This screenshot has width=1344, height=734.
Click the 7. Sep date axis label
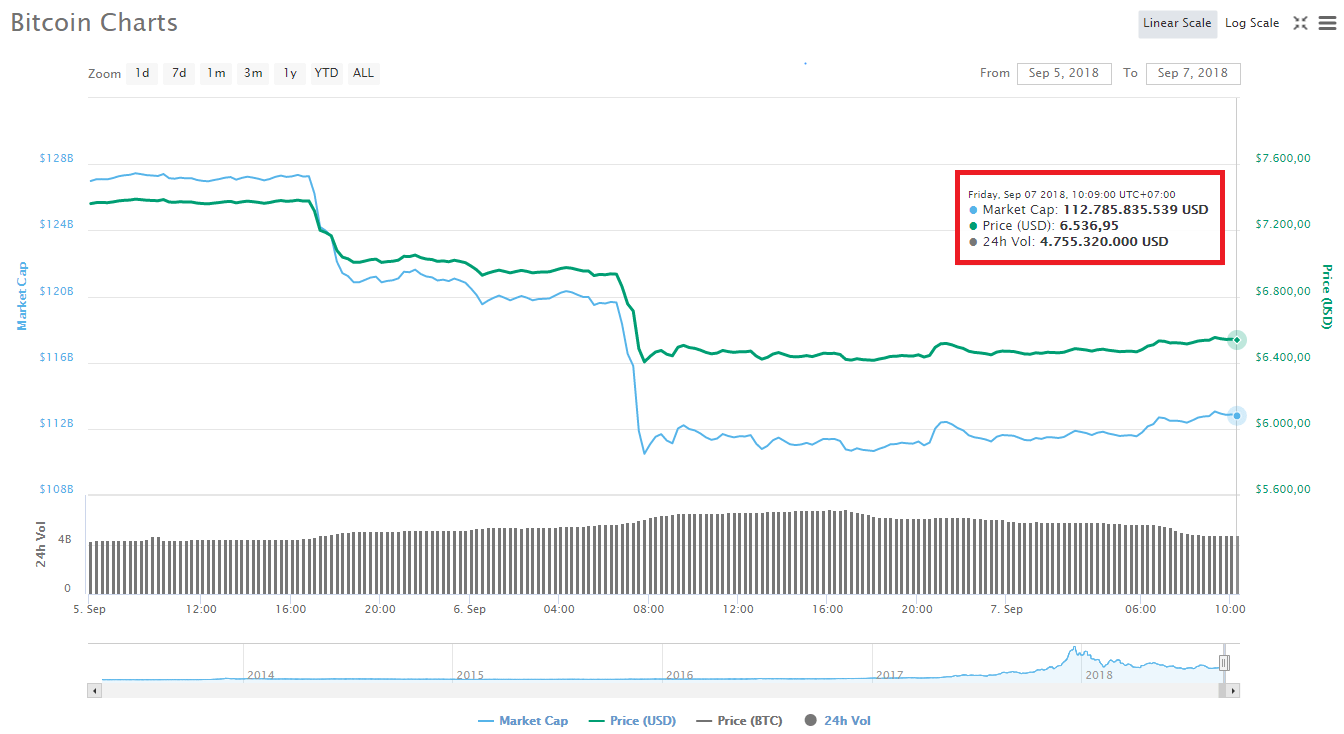pyautogui.click(x=1006, y=609)
